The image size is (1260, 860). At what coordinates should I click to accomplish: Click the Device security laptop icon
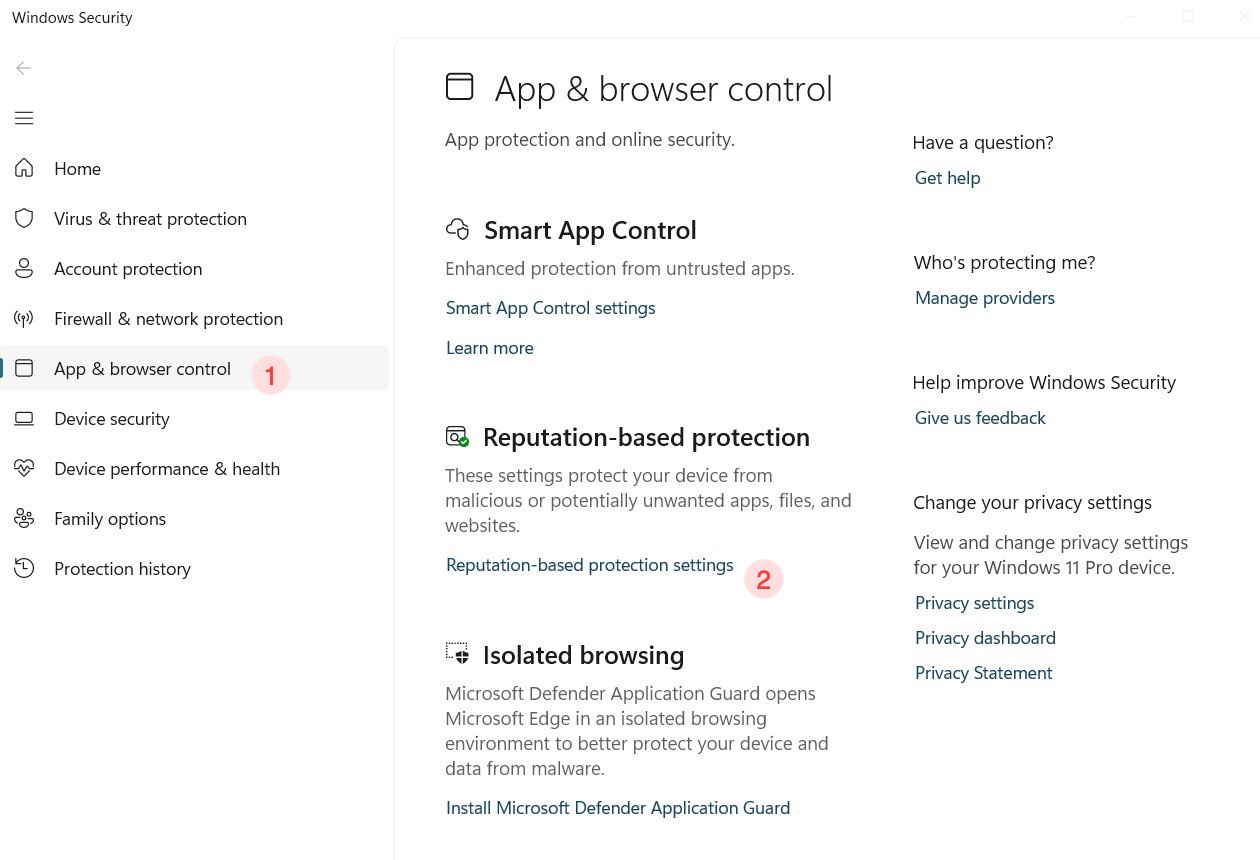point(24,418)
